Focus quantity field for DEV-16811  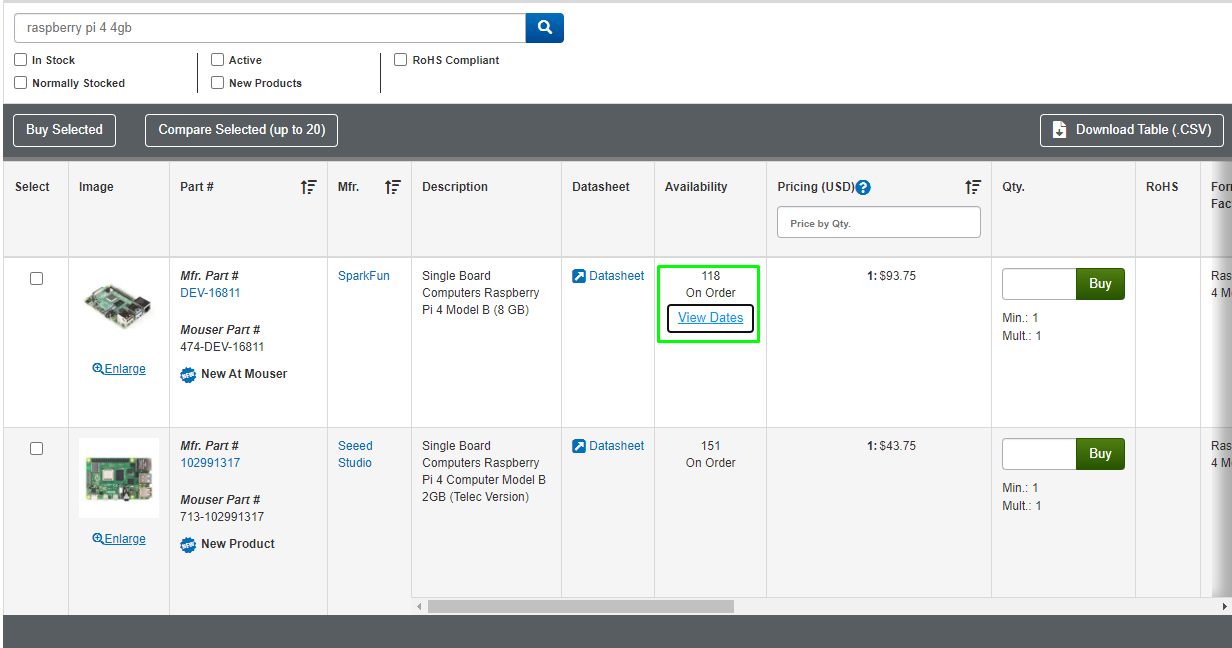coord(1039,284)
